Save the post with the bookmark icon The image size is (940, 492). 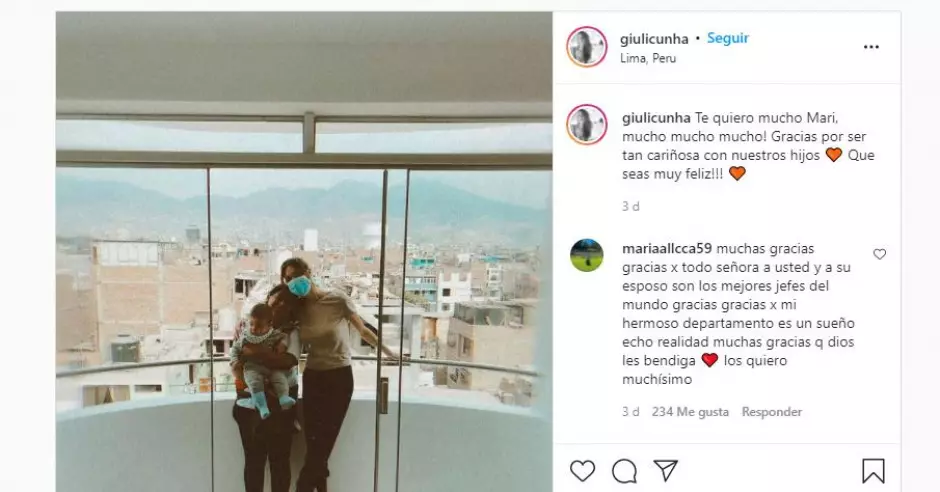873,471
